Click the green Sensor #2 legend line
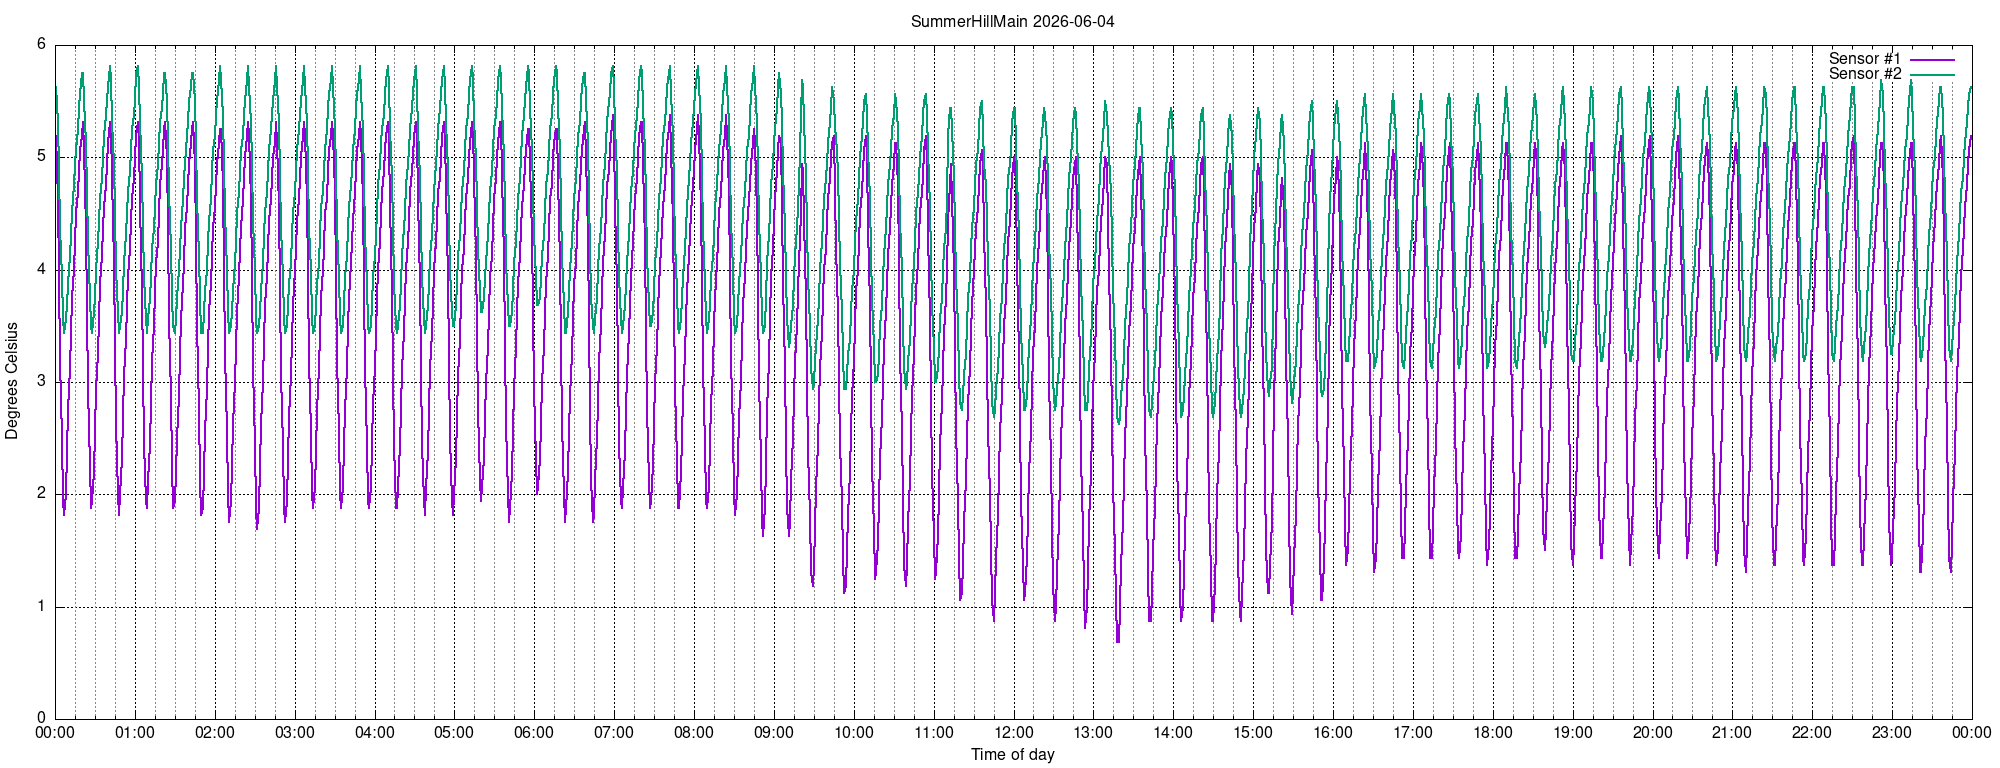The image size is (2000, 768). (x=1932, y=74)
